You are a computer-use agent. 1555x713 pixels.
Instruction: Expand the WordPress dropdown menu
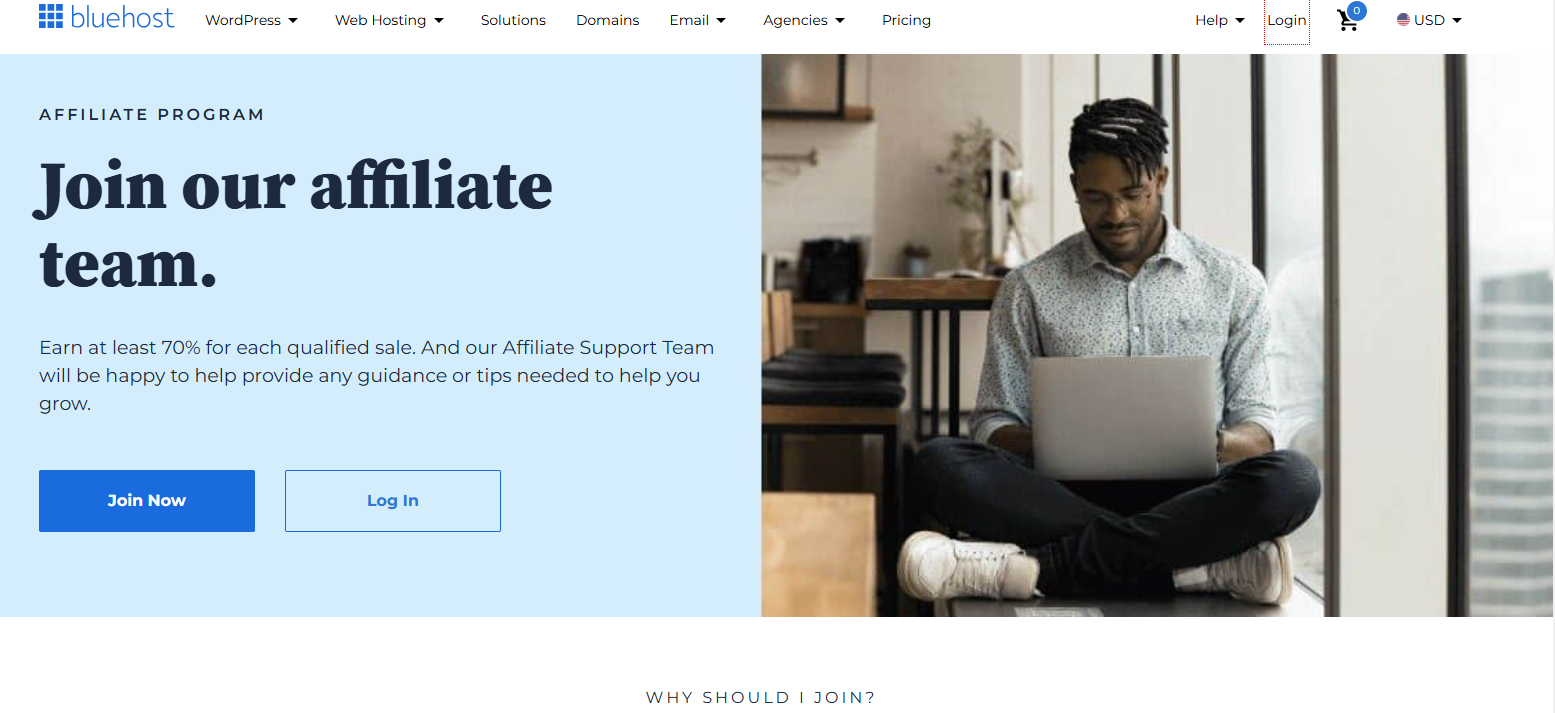(x=252, y=20)
